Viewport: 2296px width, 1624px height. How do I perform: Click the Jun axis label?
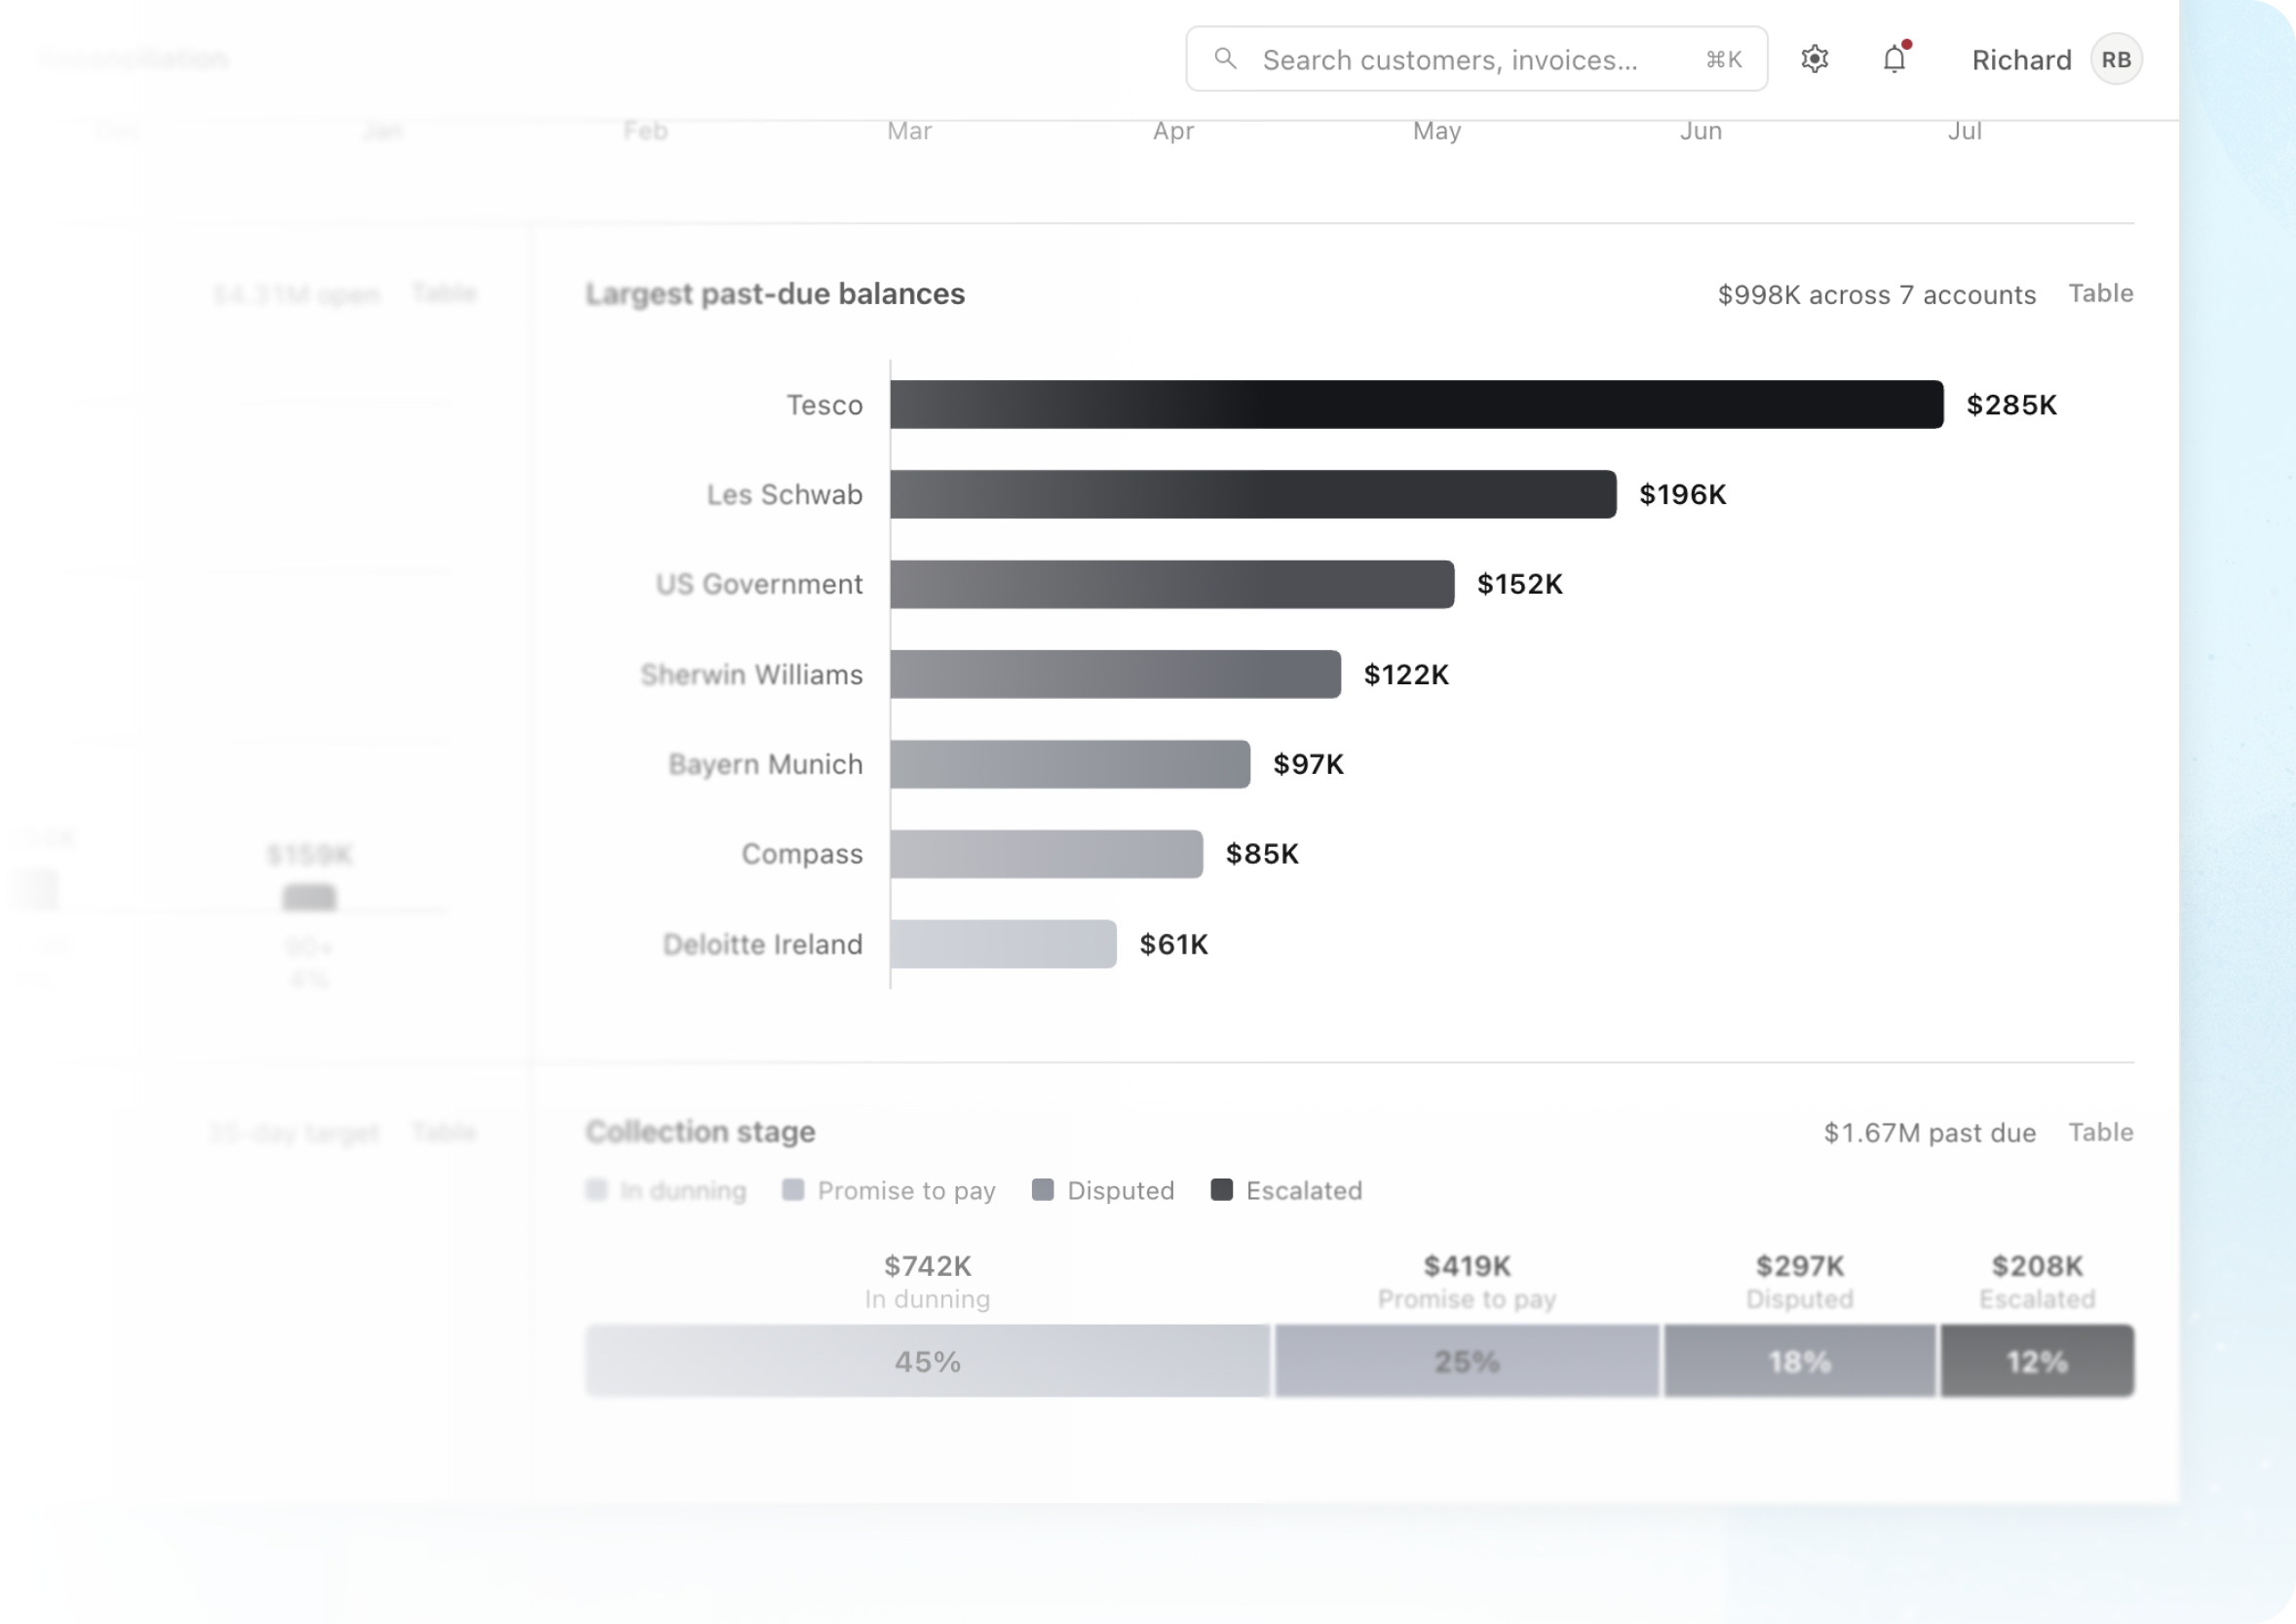click(x=1700, y=131)
